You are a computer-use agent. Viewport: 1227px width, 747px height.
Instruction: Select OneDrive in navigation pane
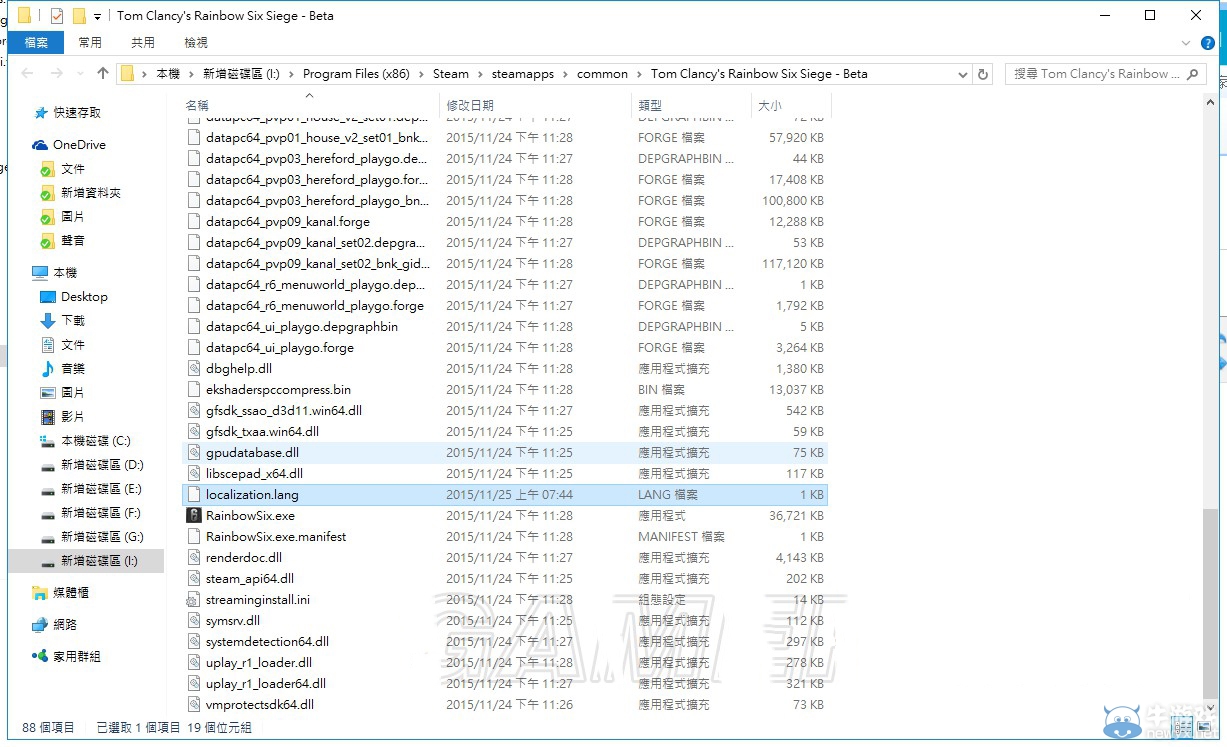(79, 145)
